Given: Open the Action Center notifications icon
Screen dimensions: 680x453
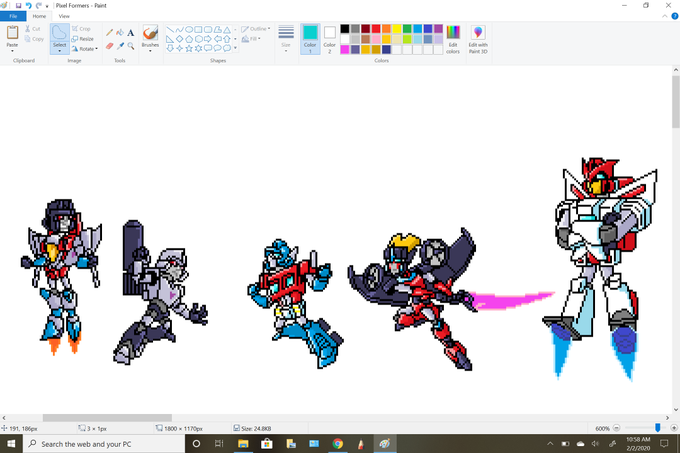Looking at the screenshot, I should (x=664, y=443).
